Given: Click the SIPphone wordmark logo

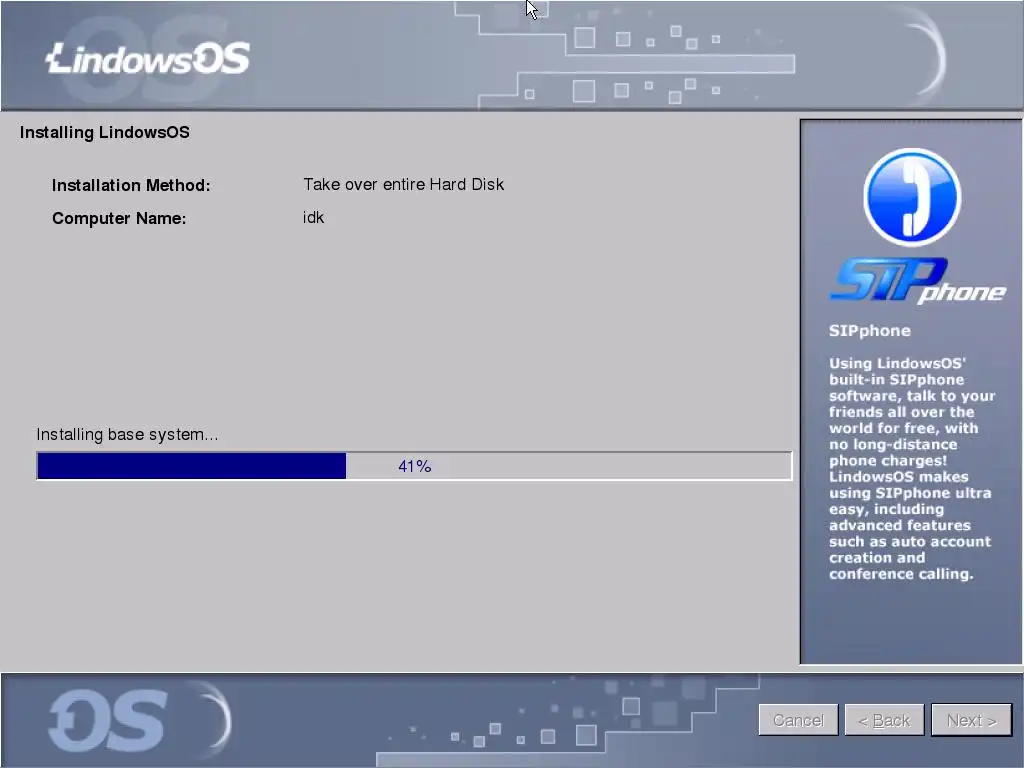Looking at the screenshot, I should point(918,281).
